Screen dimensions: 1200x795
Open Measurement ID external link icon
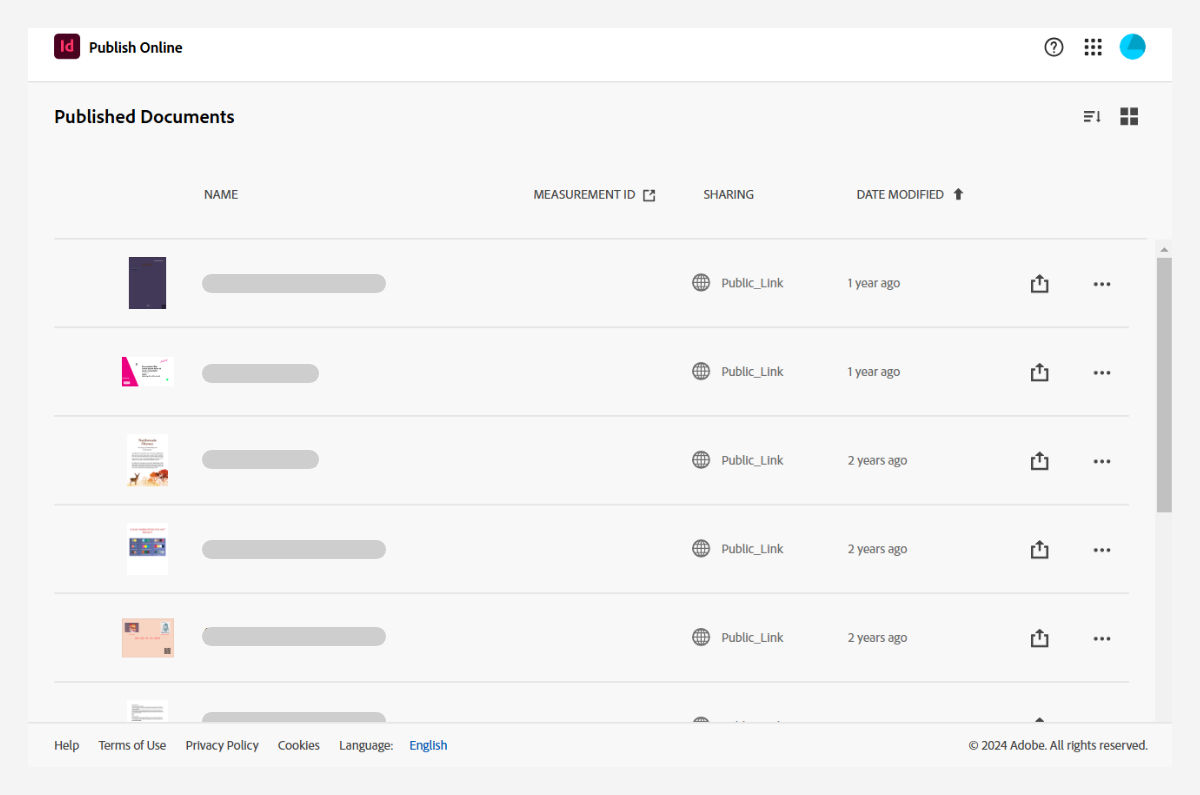pyautogui.click(x=649, y=195)
